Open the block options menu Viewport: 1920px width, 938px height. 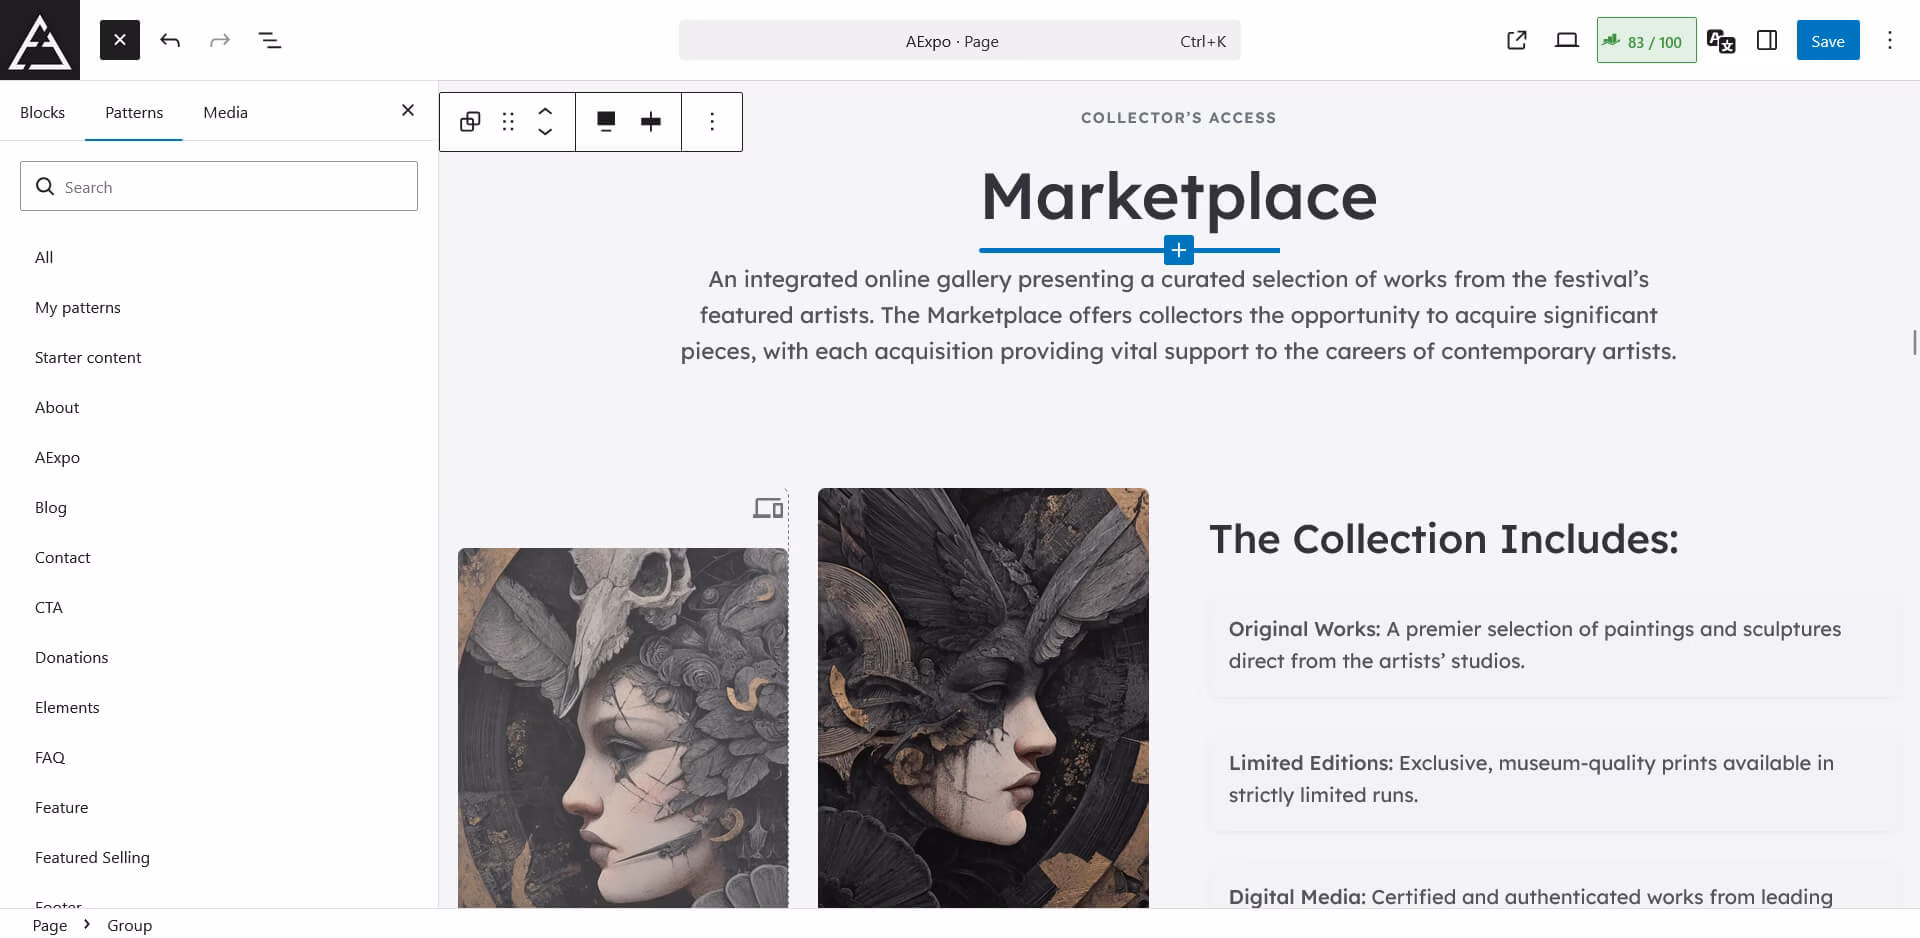click(x=712, y=121)
